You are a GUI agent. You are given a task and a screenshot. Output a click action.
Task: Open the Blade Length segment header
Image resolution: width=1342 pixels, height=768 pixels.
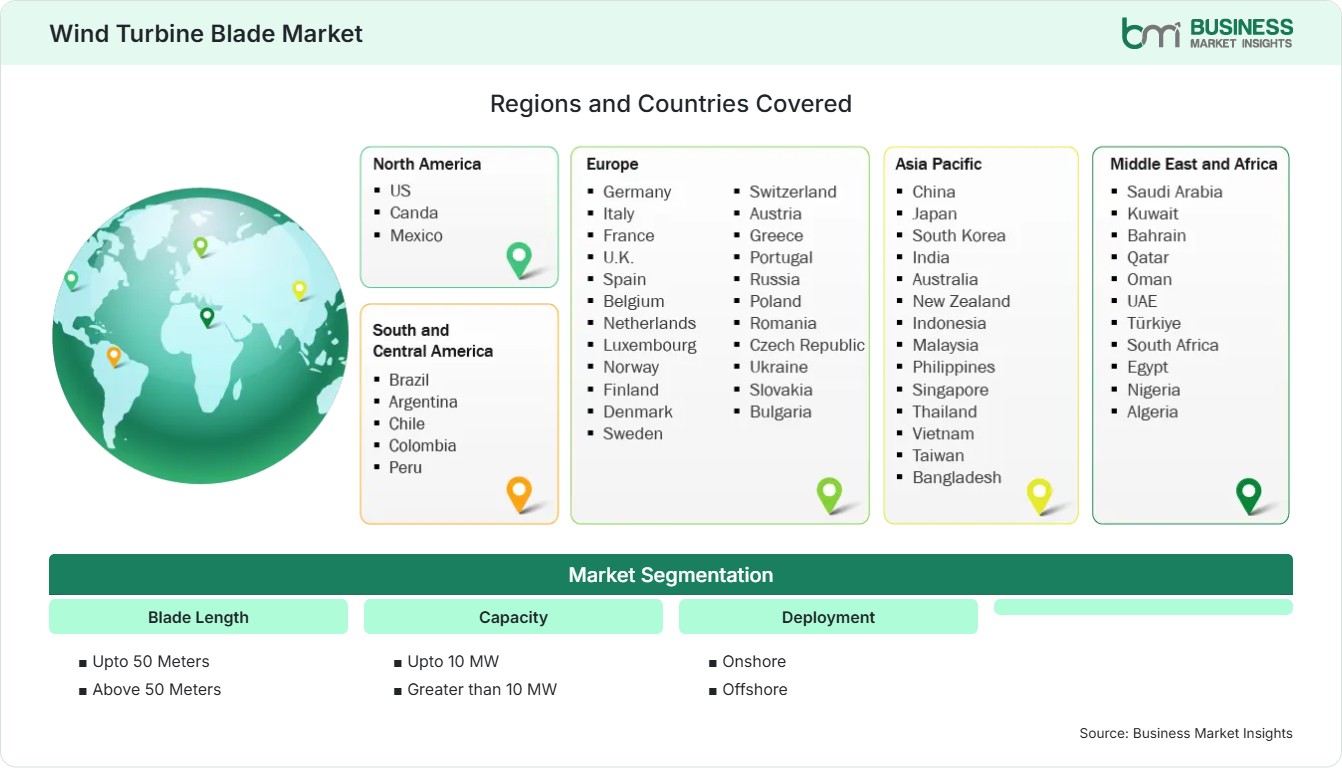click(198, 617)
